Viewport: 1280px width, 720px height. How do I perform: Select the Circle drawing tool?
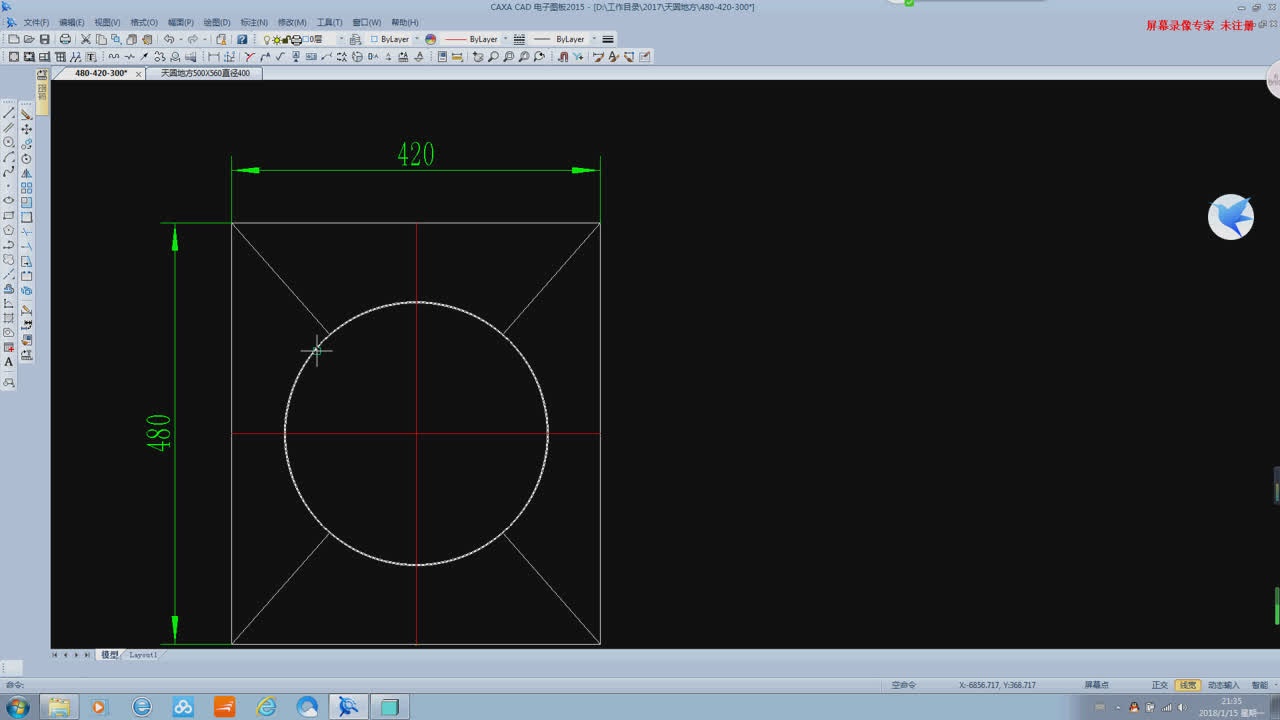coord(9,141)
